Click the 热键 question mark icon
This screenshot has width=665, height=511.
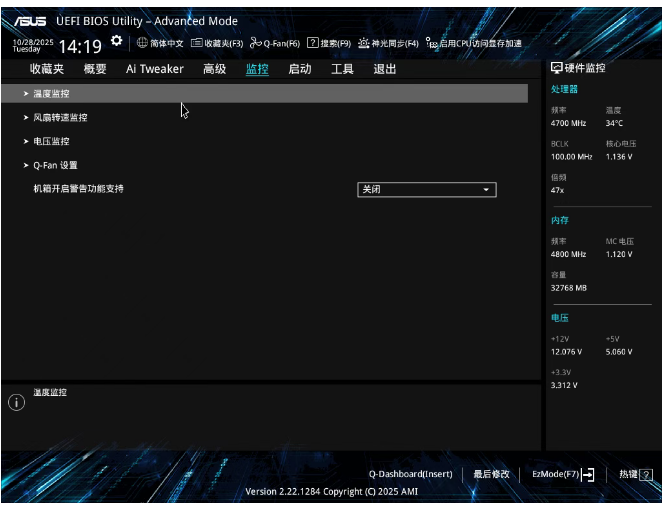tap(646, 474)
